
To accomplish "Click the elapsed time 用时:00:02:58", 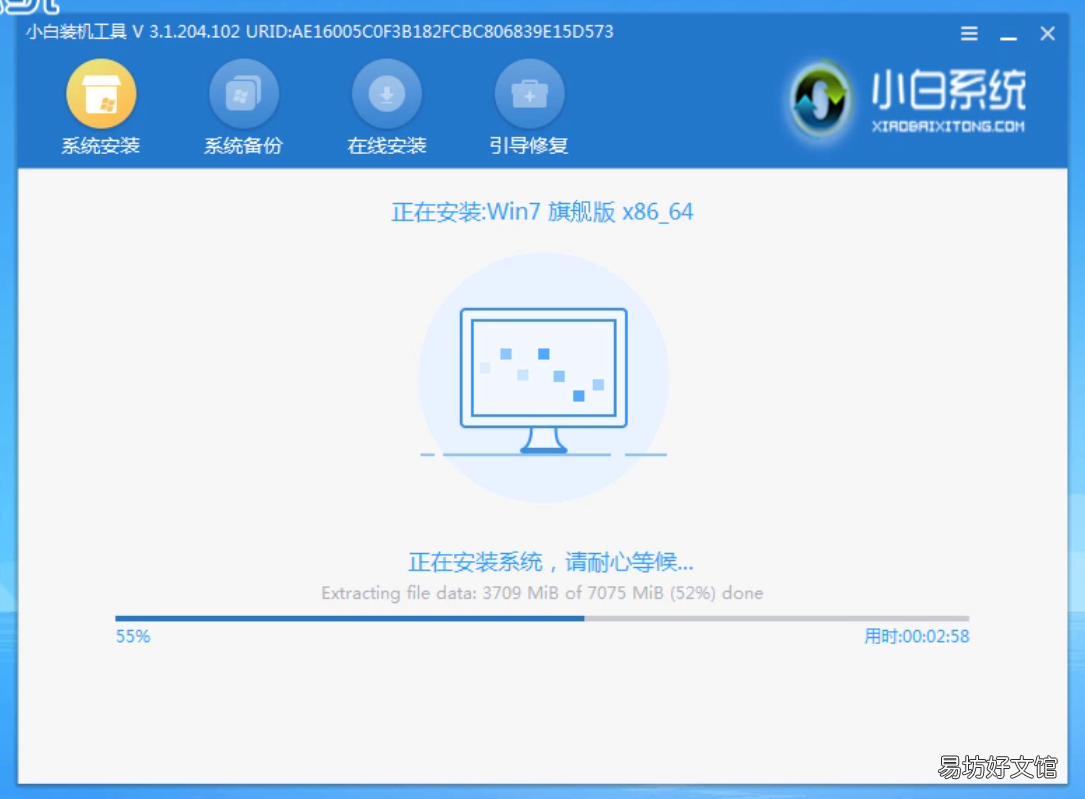I will click(x=917, y=636).
